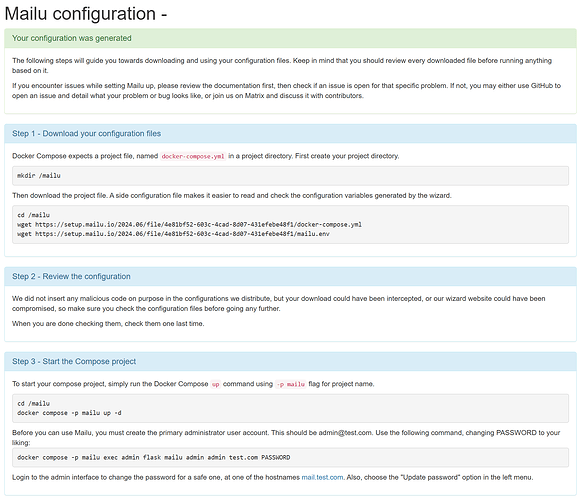Click paragraph beginning 'Before you can use Mailu'
The image size is (580, 500).
coord(286,438)
